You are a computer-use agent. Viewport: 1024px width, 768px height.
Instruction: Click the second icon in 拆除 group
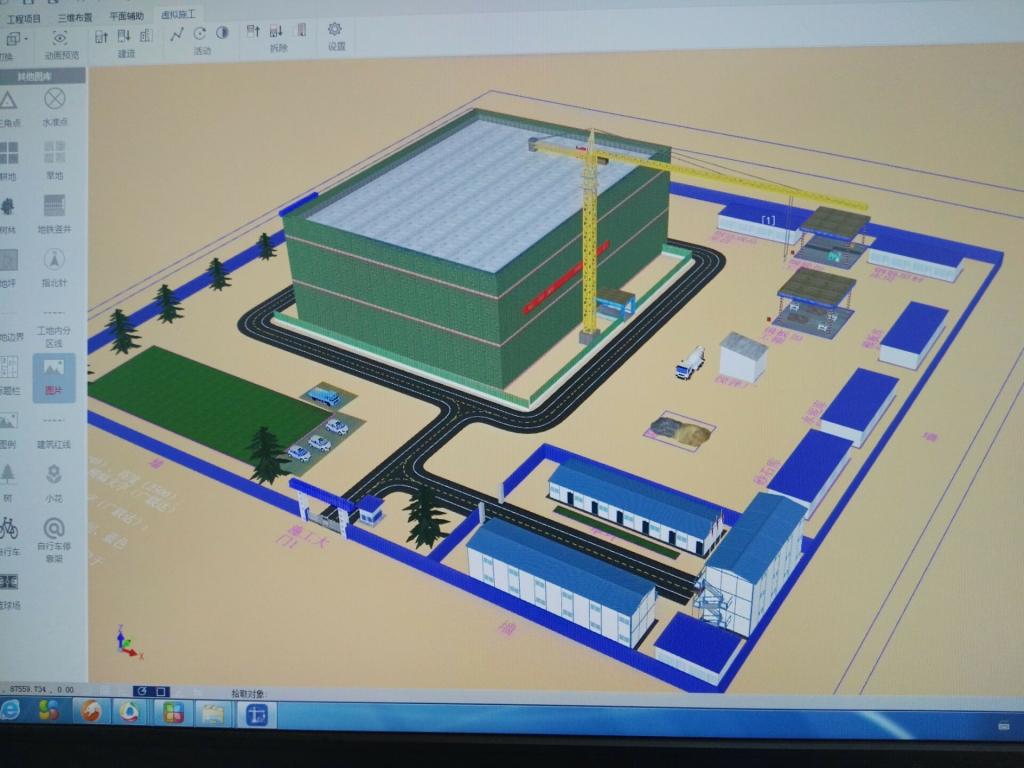[275, 33]
